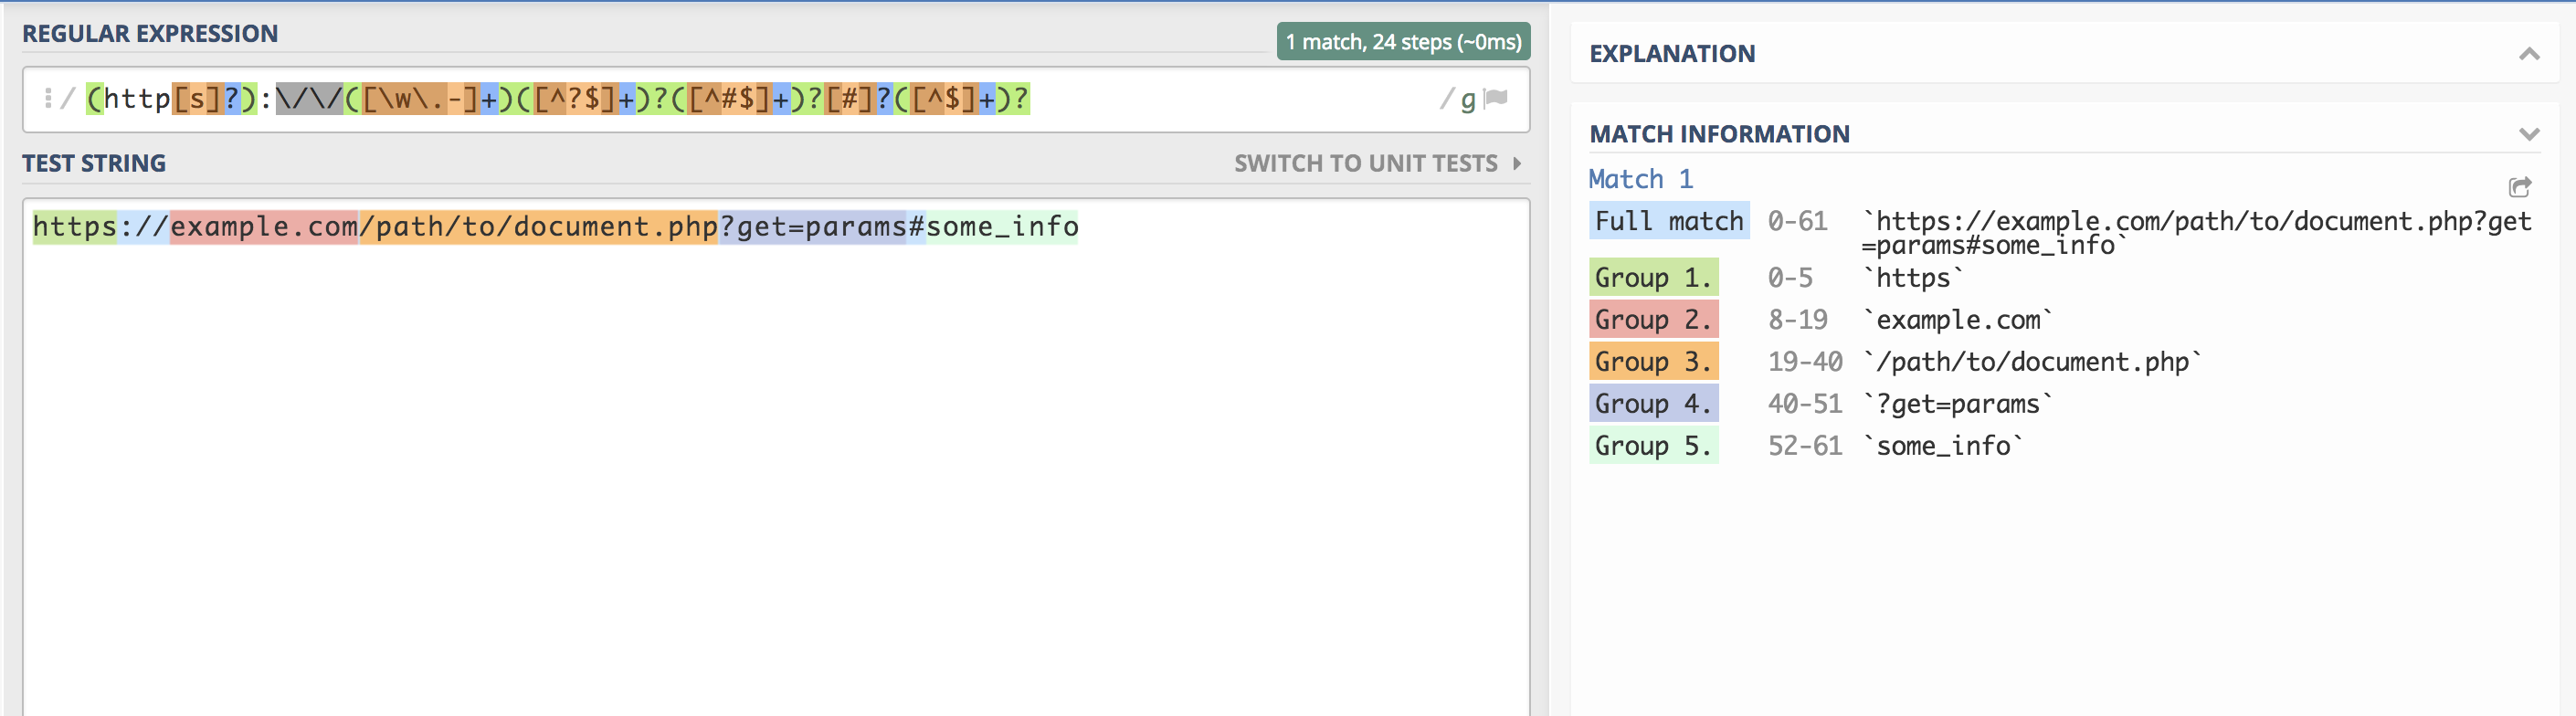Screen dimensions: 2576x716
Task: Click the export match share icon
Action: (2520, 187)
